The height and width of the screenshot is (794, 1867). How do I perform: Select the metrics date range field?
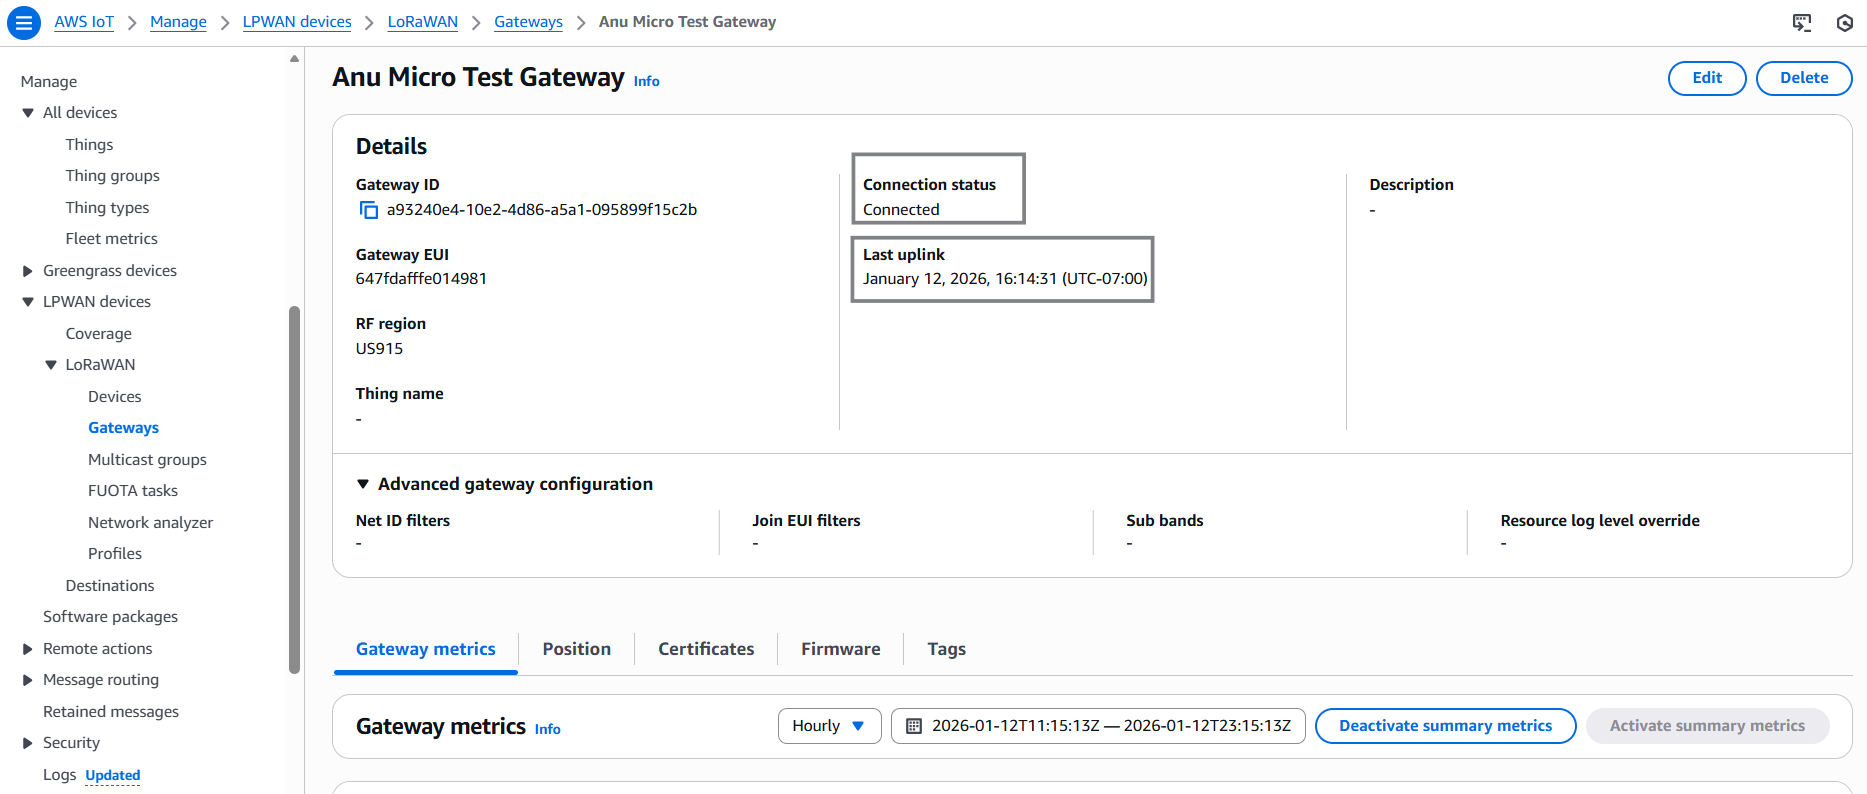coord(1097,726)
